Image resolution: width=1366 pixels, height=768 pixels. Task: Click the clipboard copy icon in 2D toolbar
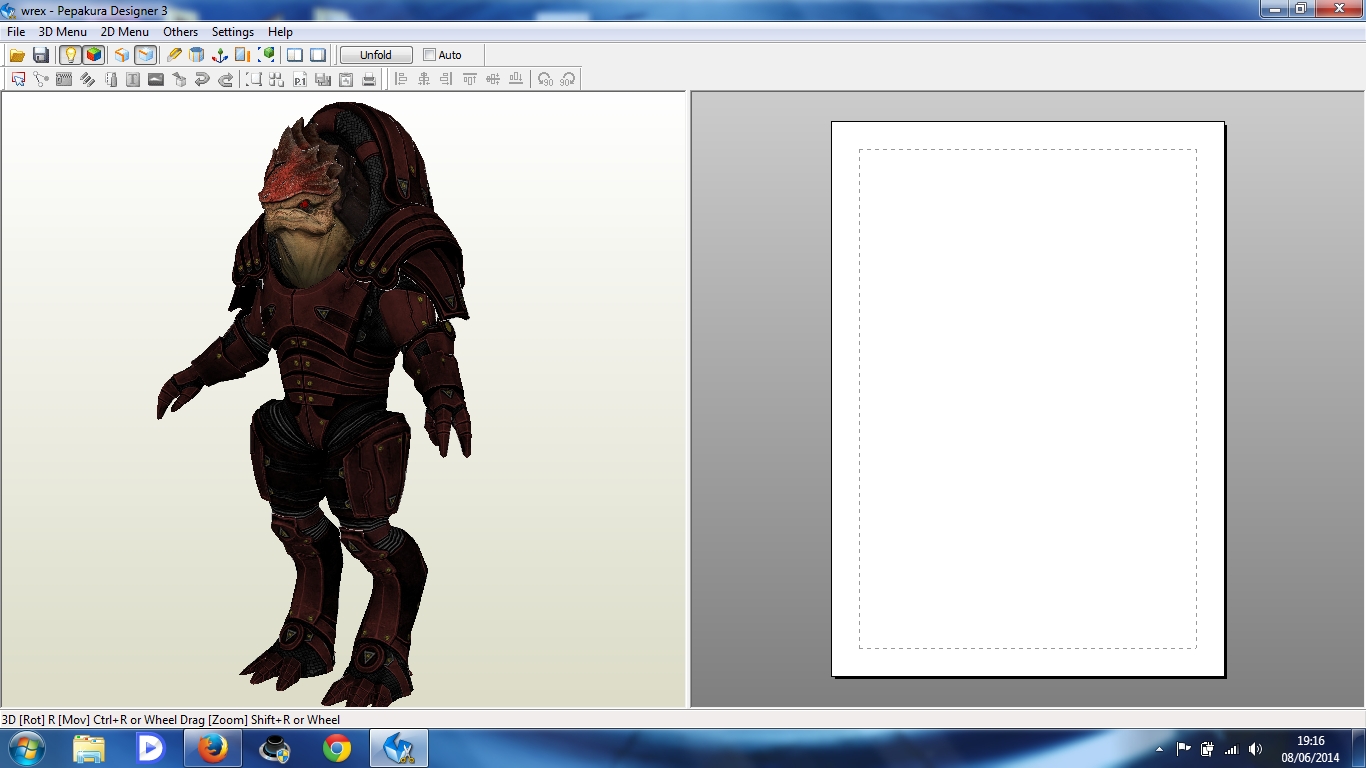tap(346, 79)
